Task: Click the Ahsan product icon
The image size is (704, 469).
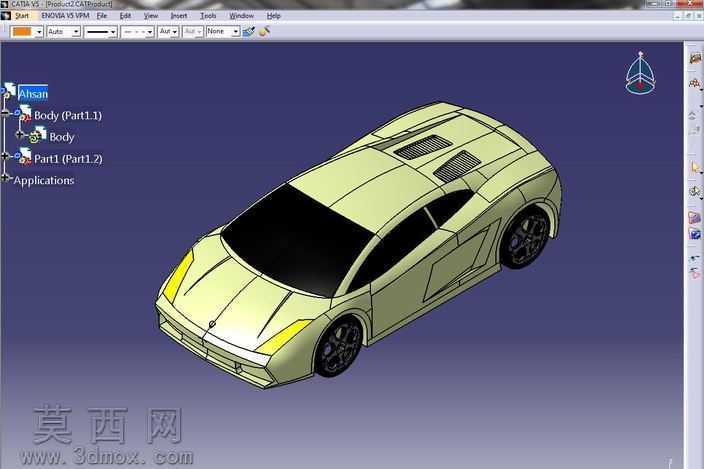Action: 9,90
